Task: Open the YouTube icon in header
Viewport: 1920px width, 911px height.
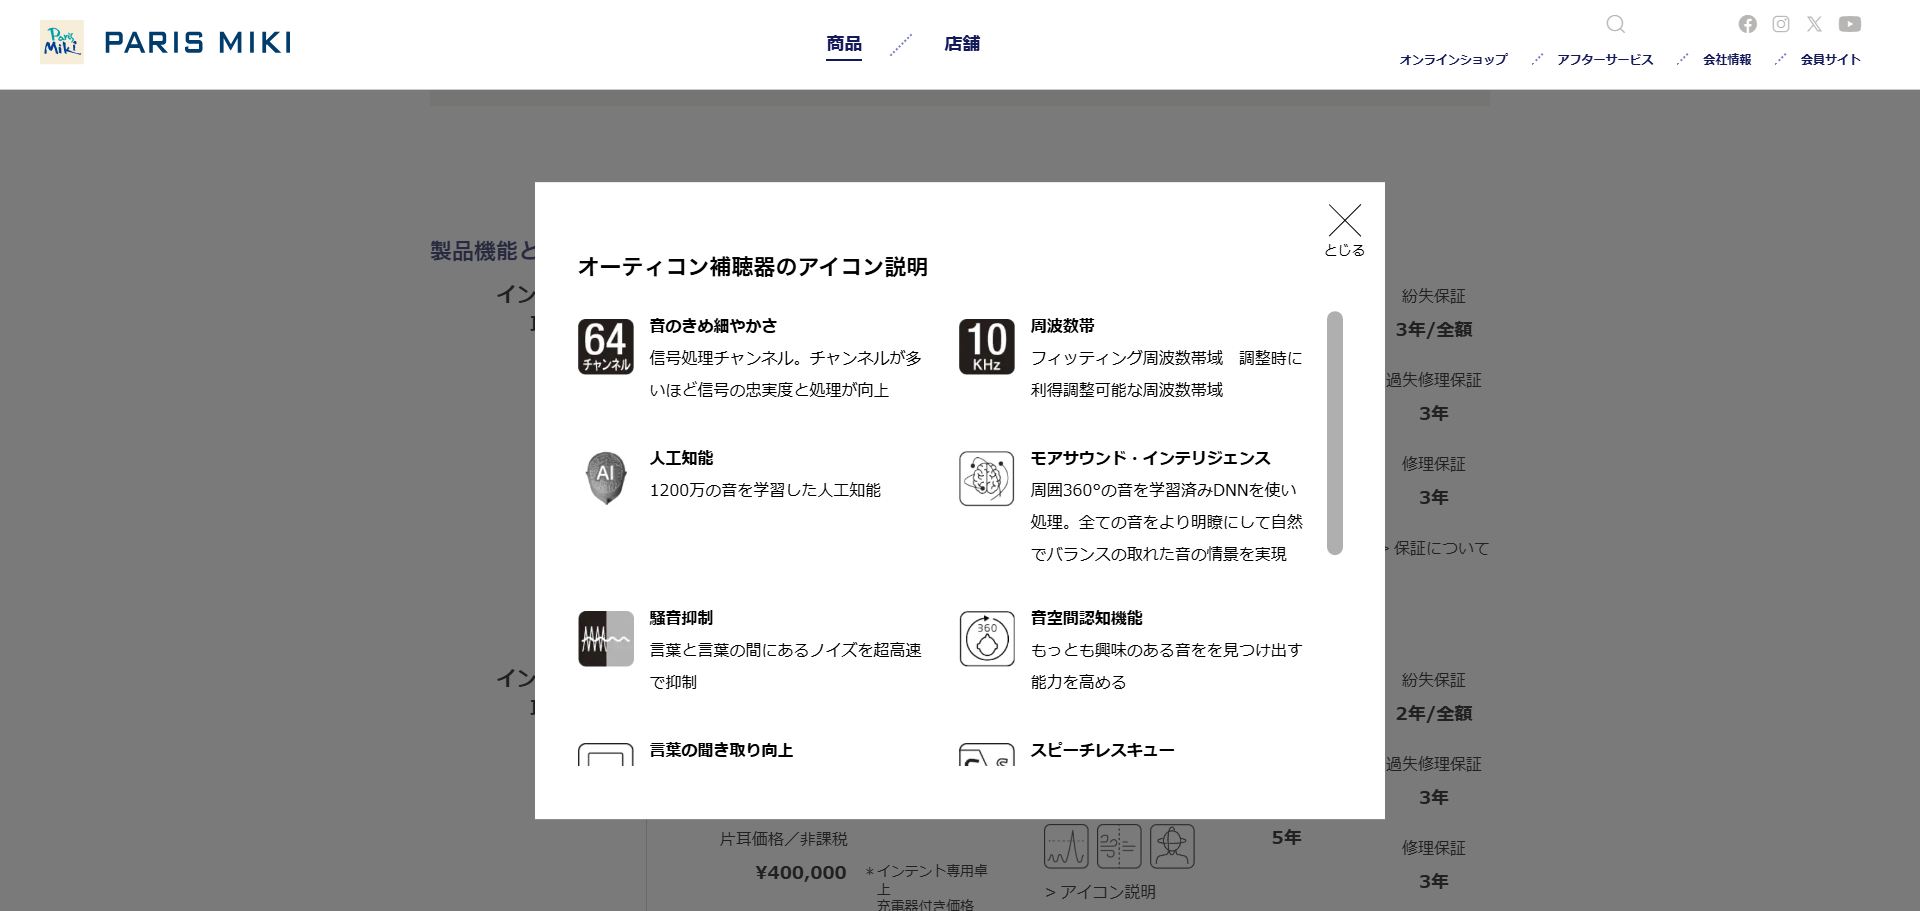Action: [x=1849, y=24]
